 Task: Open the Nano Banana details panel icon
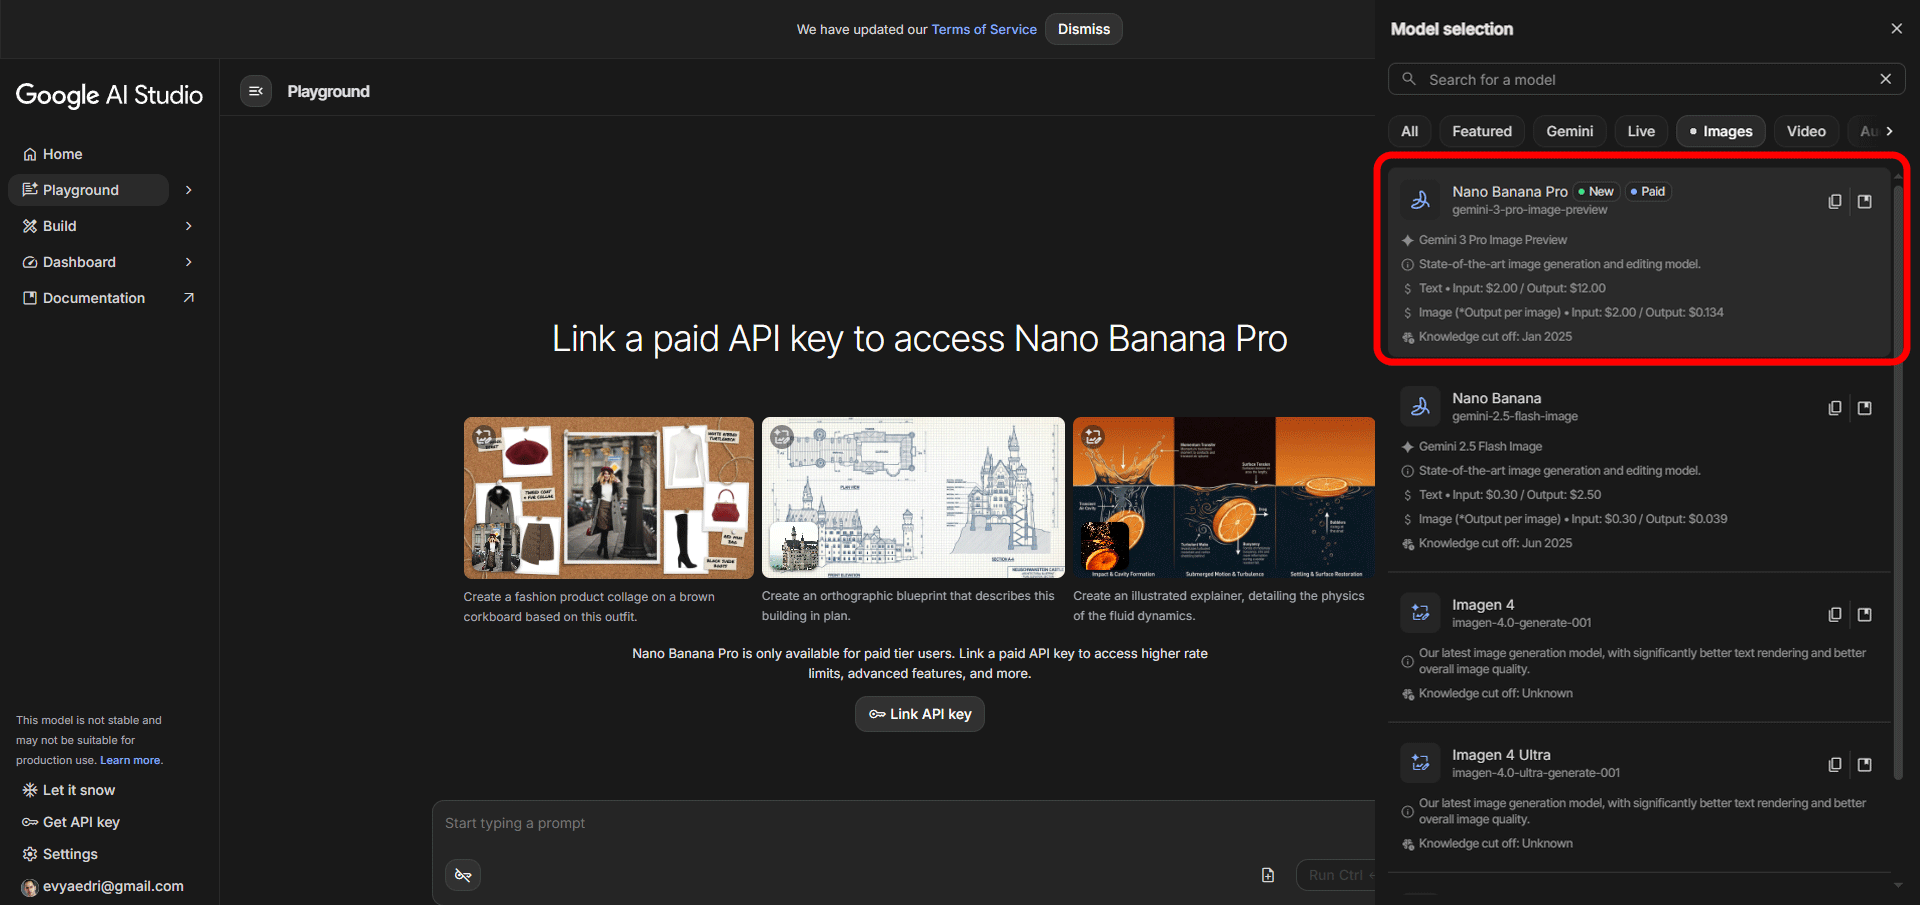click(1865, 408)
